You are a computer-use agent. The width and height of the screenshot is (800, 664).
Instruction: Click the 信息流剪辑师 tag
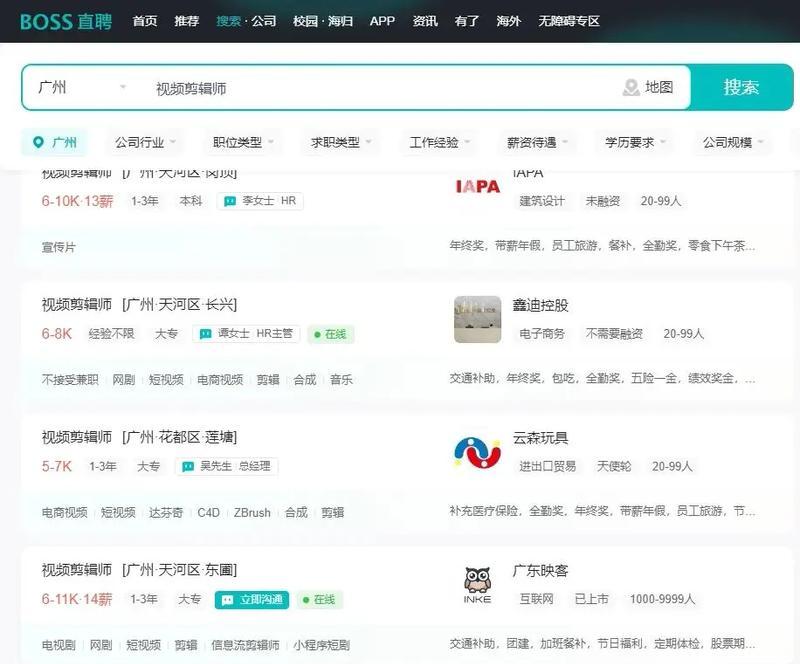click(245, 645)
